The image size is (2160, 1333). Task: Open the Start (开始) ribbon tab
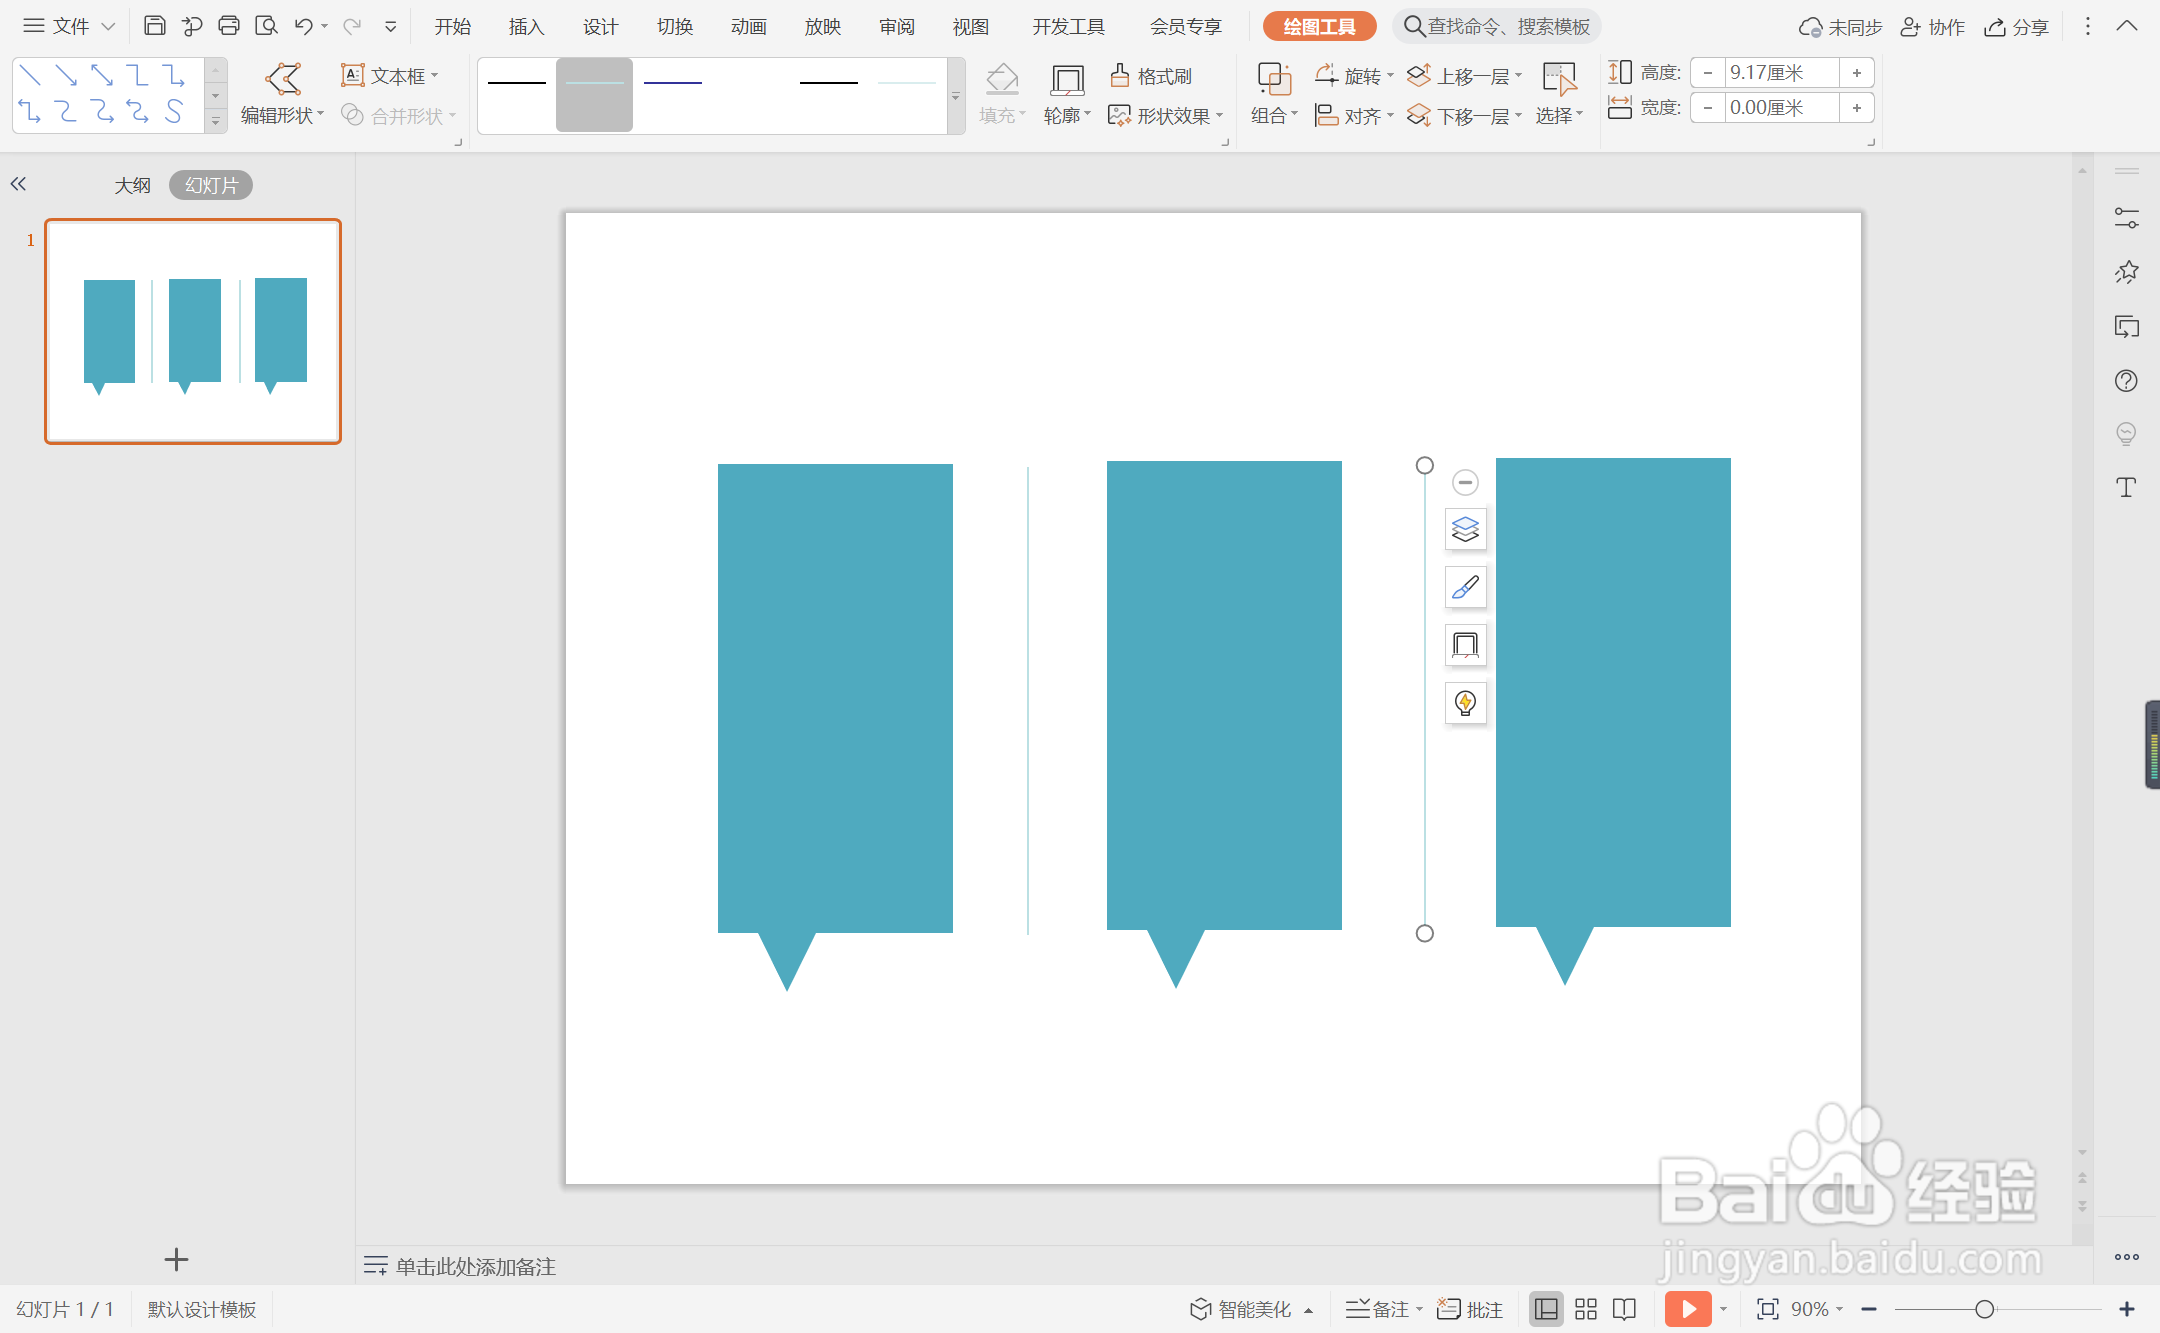[452, 26]
